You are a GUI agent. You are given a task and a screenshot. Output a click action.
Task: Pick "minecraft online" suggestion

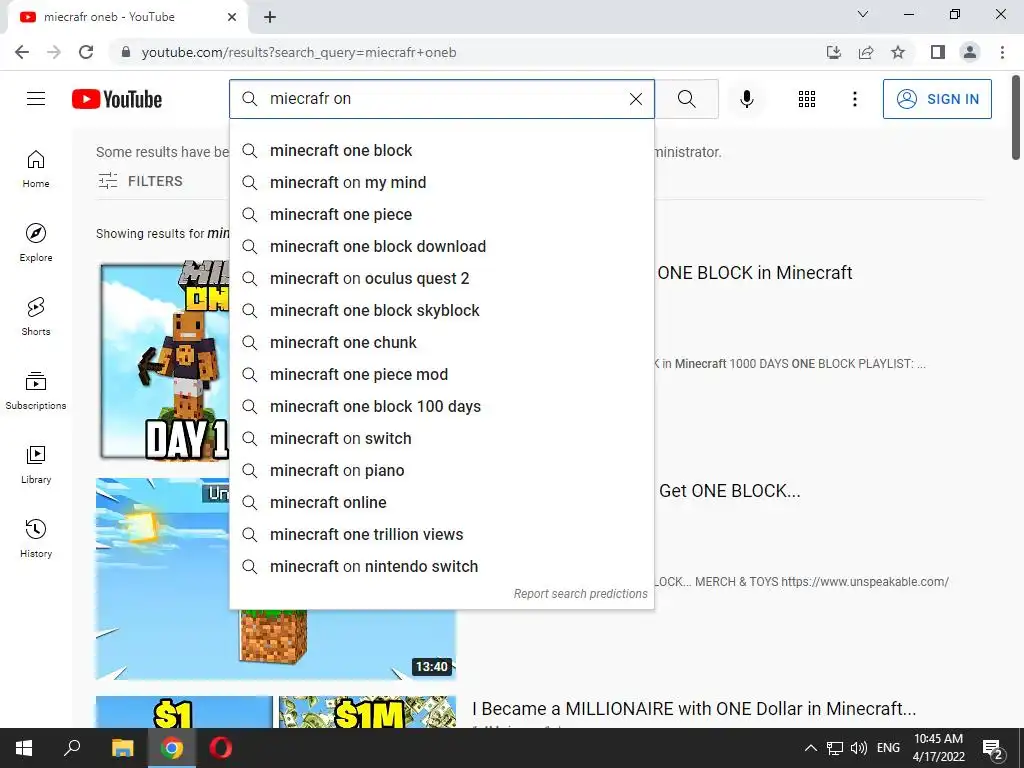click(441, 502)
